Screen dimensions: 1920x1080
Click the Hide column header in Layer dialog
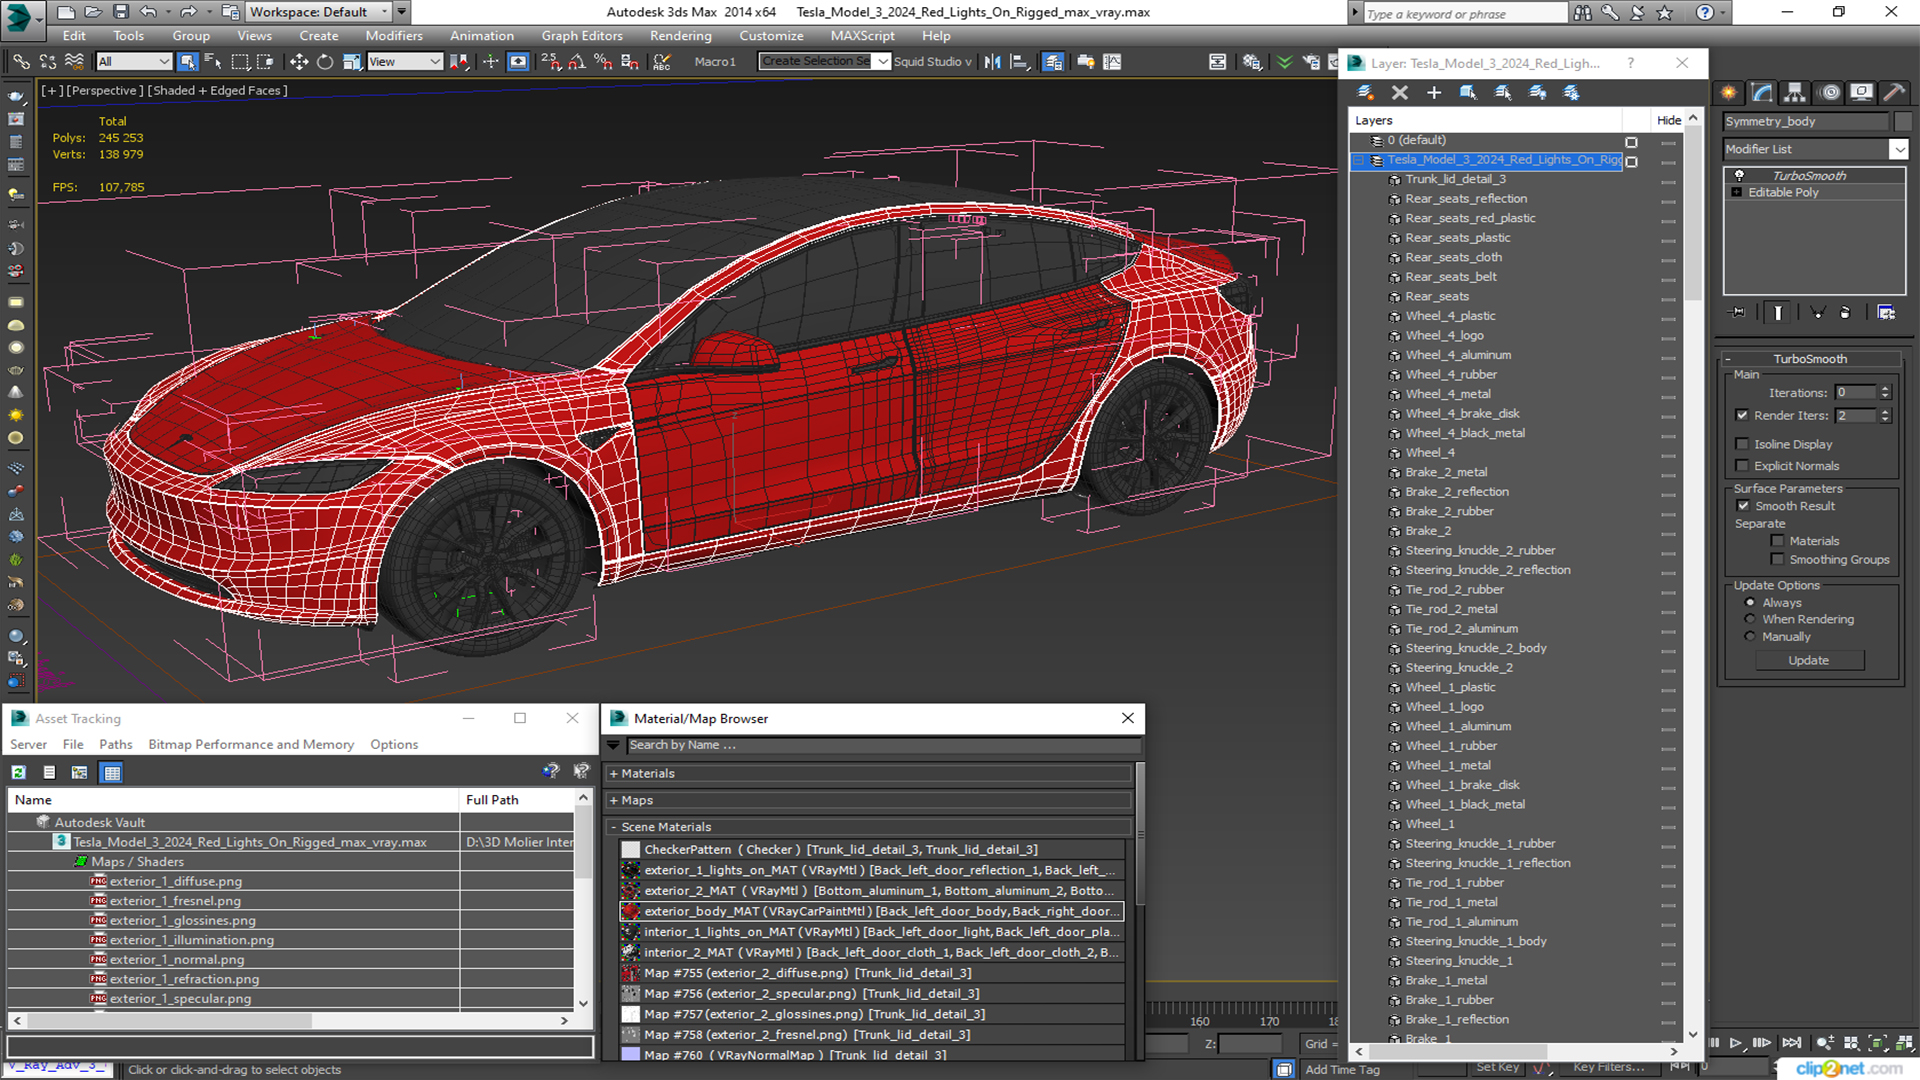pos(1668,121)
